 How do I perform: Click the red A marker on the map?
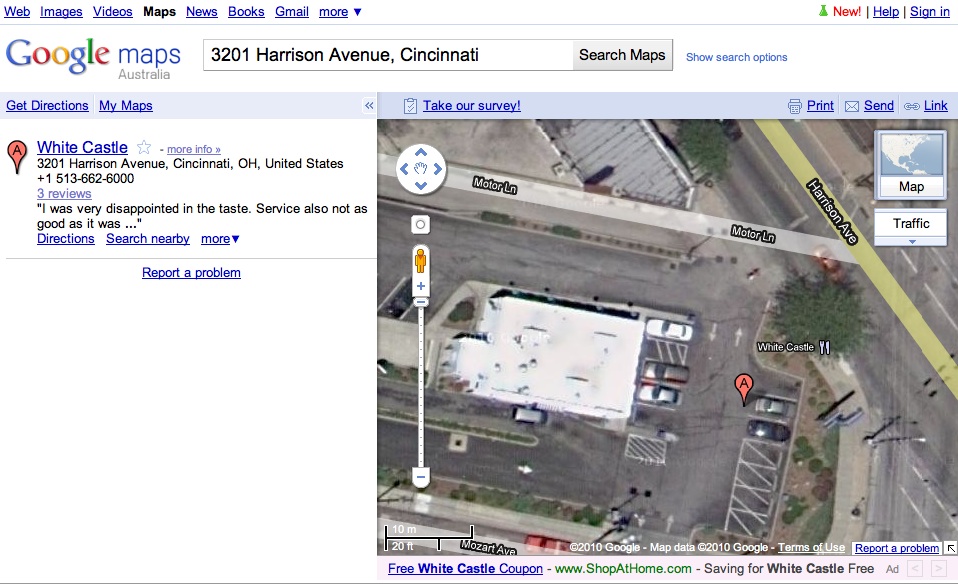pyautogui.click(x=744, y=389)
